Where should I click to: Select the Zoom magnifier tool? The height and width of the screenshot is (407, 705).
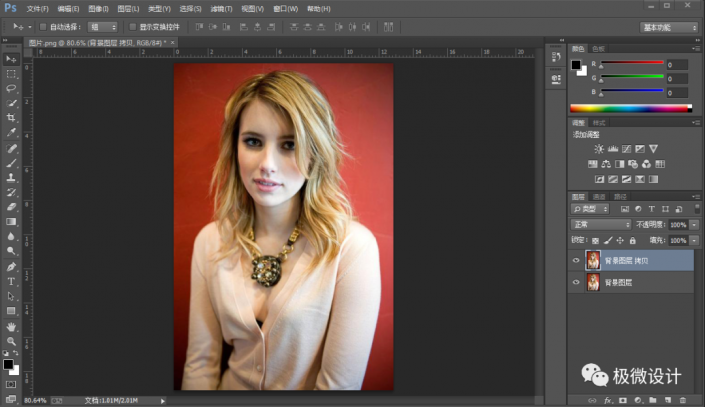[x=11, y=340]
